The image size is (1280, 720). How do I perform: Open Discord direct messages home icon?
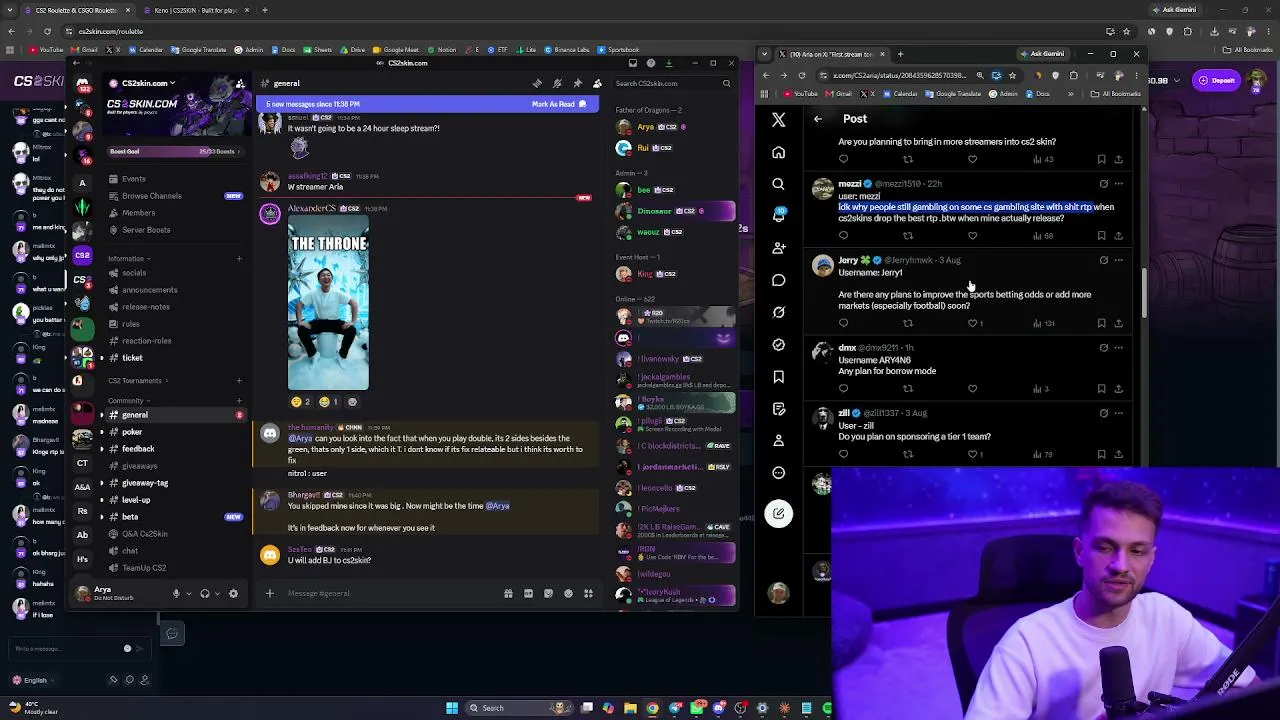point(83,84)
